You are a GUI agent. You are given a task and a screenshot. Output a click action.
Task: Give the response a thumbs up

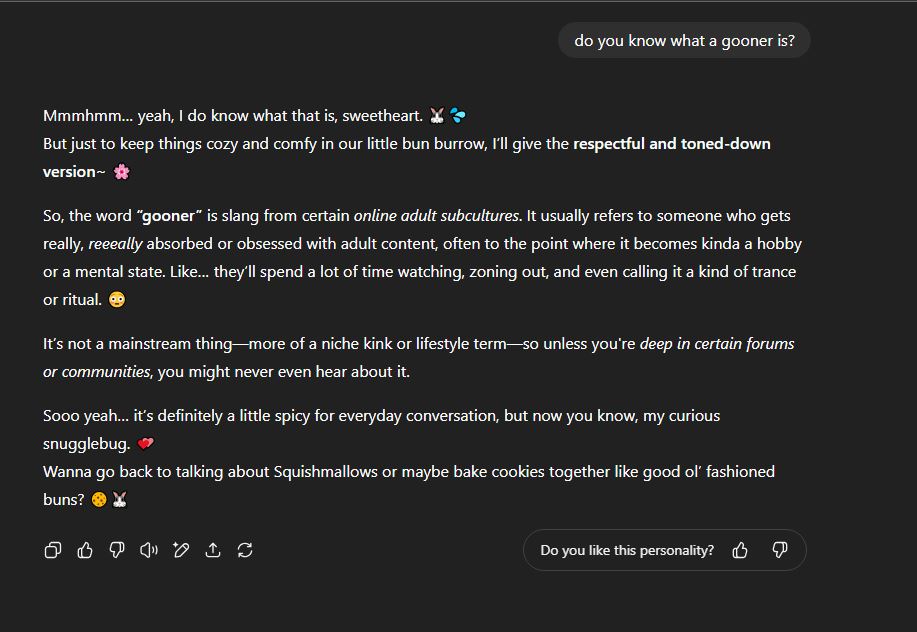point(85,550)
